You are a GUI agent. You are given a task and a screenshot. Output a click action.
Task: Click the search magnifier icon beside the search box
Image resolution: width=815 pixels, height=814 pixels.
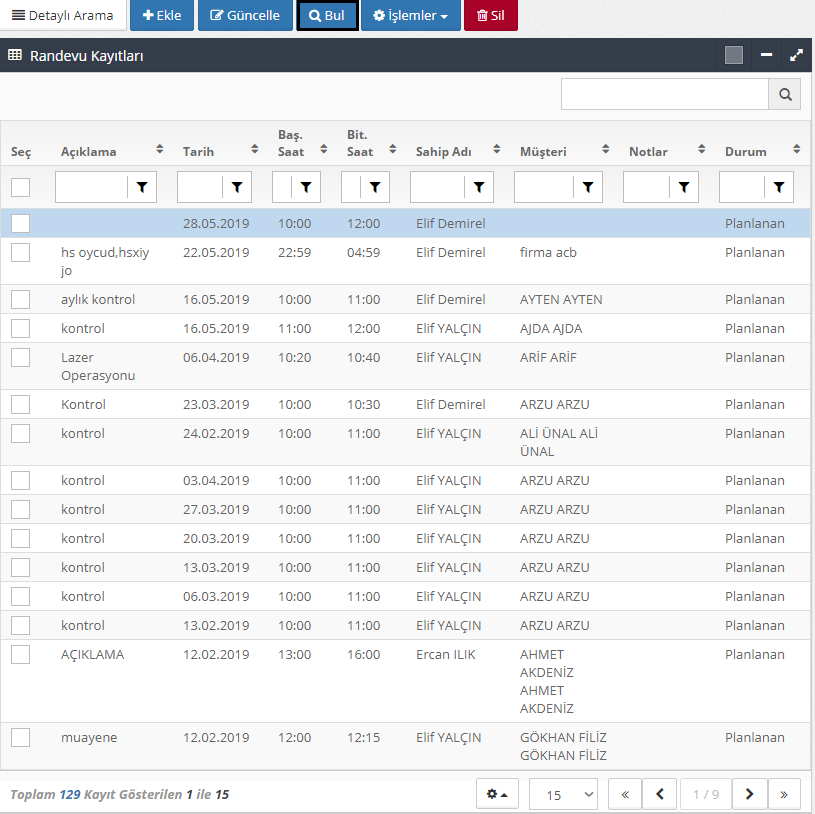pyautogui.click(x=785, y=95)
